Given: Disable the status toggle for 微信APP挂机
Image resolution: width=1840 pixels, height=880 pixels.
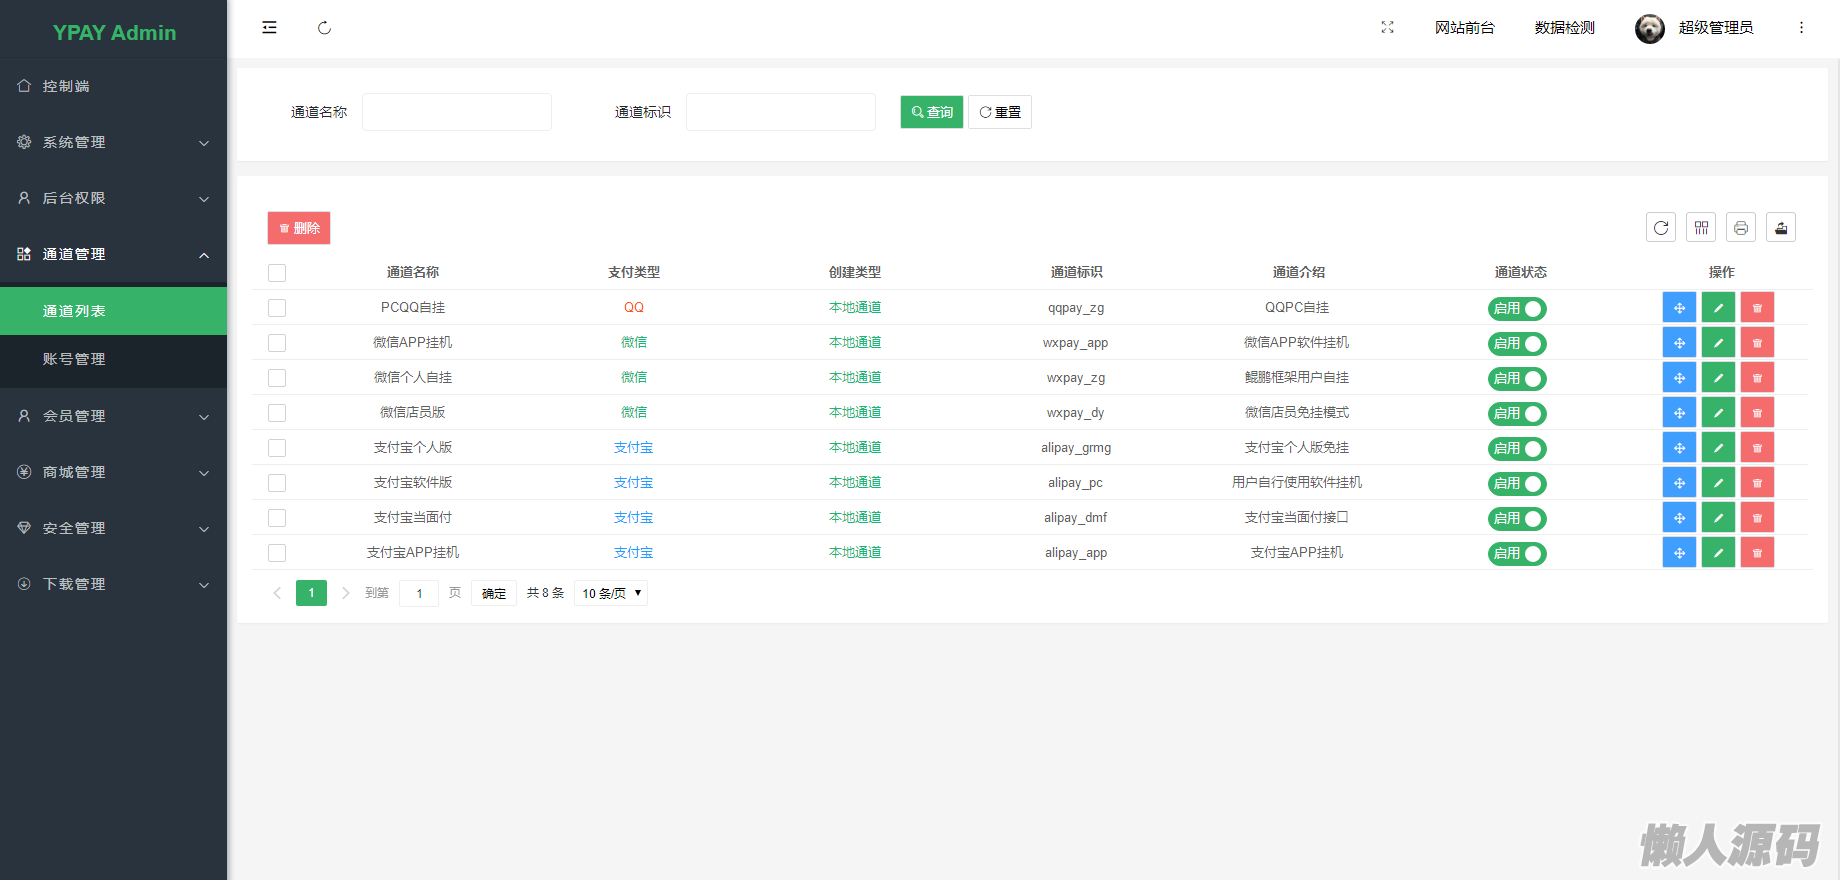Looking at the screenshot, I should pos(1517,344).
